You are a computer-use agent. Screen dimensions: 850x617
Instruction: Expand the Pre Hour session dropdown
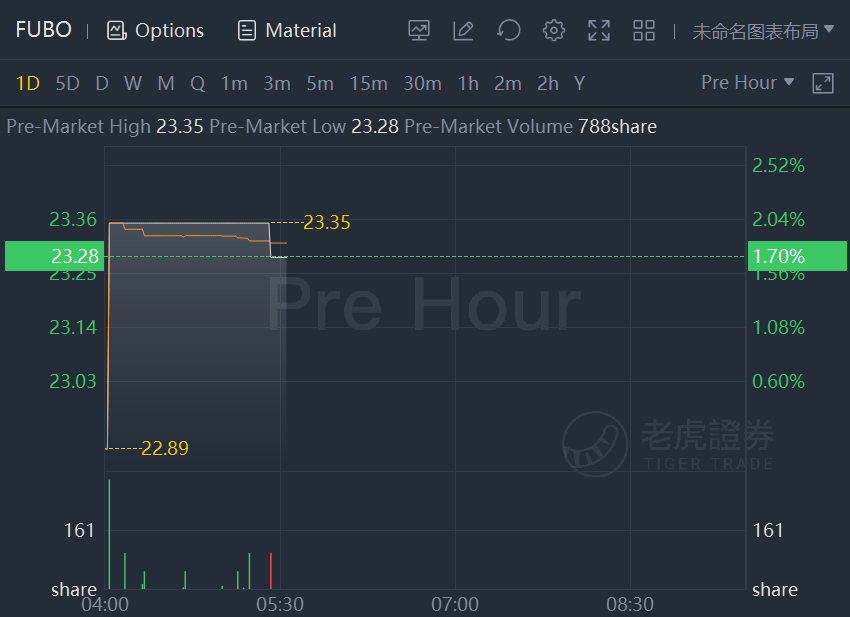point(747,82)
